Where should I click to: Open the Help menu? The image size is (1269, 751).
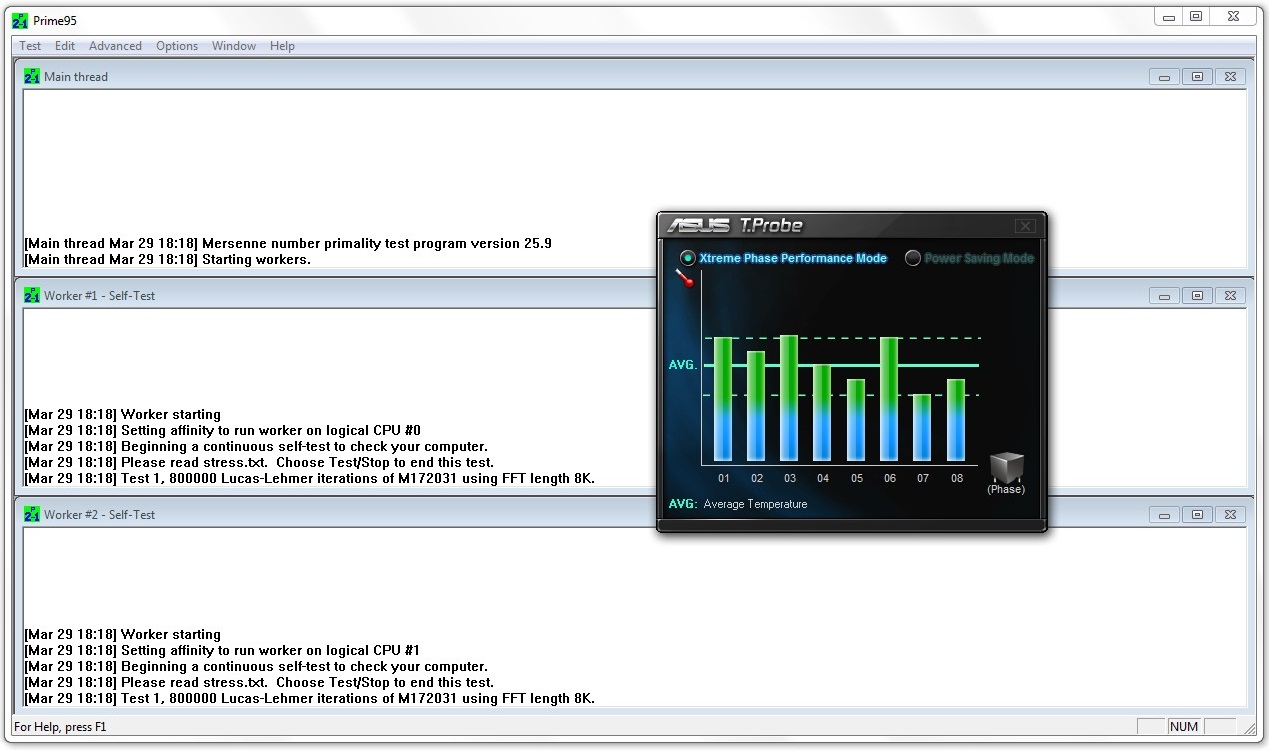282,46
